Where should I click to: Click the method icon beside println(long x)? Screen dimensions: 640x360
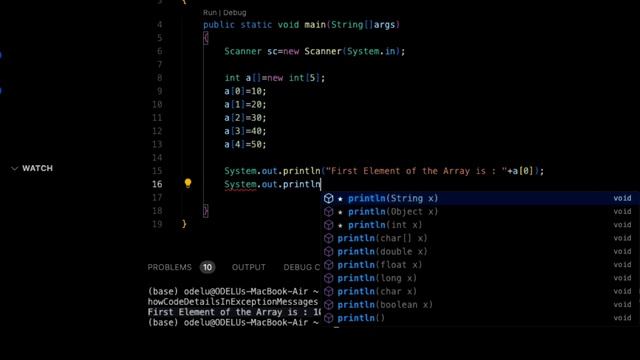tap(329, 278)
